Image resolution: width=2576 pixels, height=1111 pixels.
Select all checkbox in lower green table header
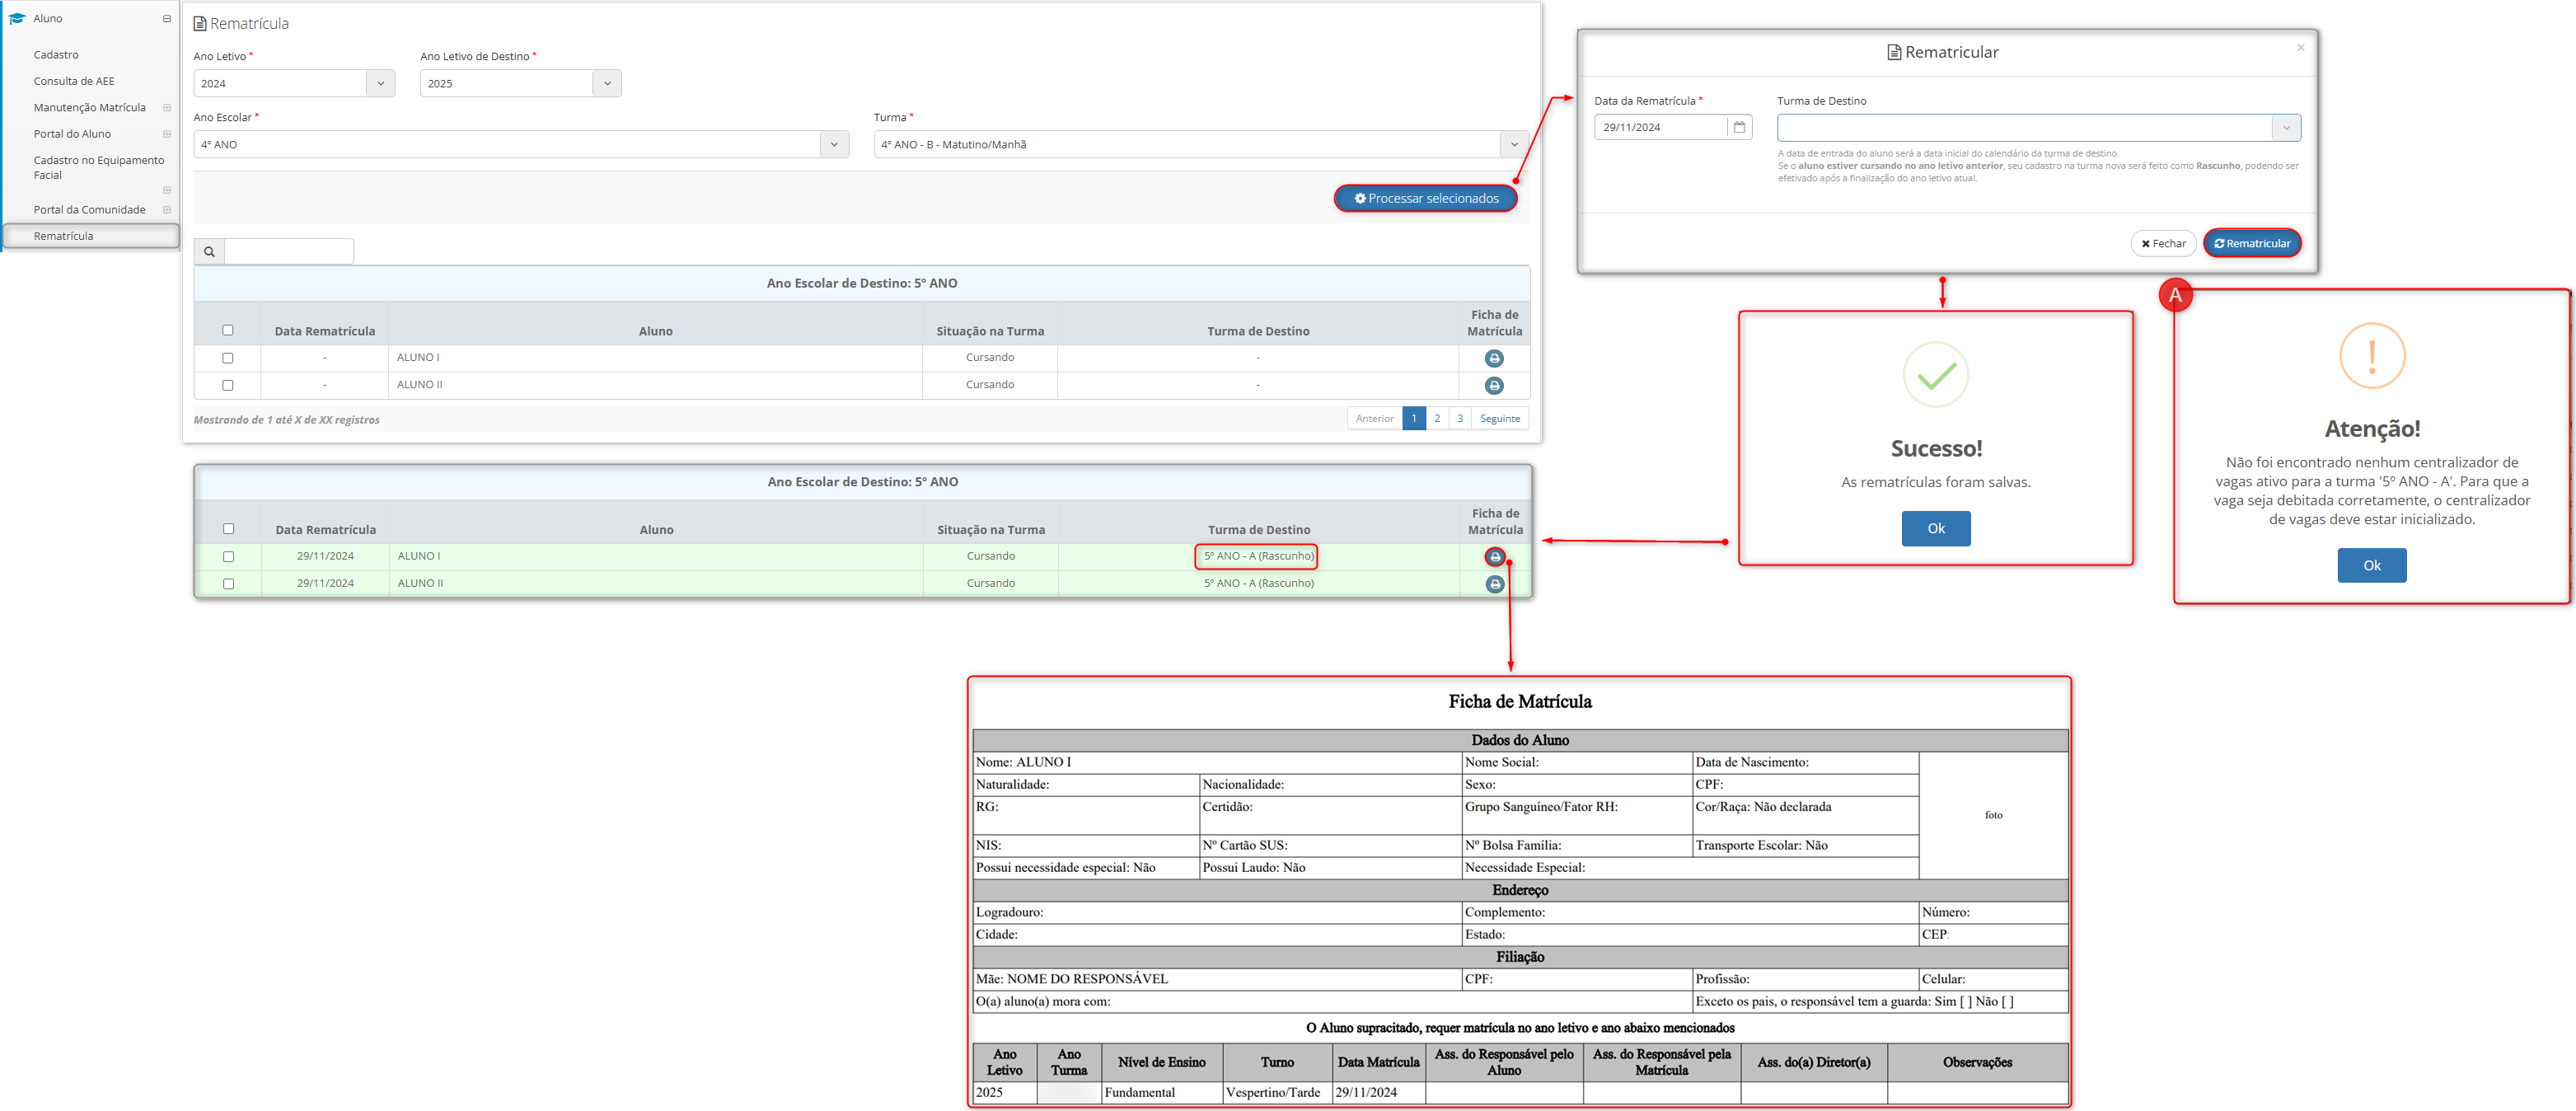point(229,529)
